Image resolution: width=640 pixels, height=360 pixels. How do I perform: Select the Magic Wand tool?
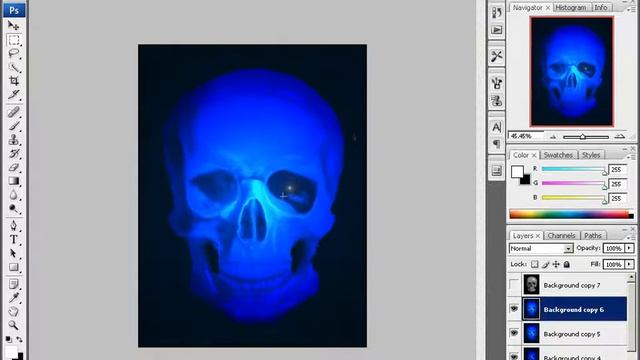pos(13,67)
